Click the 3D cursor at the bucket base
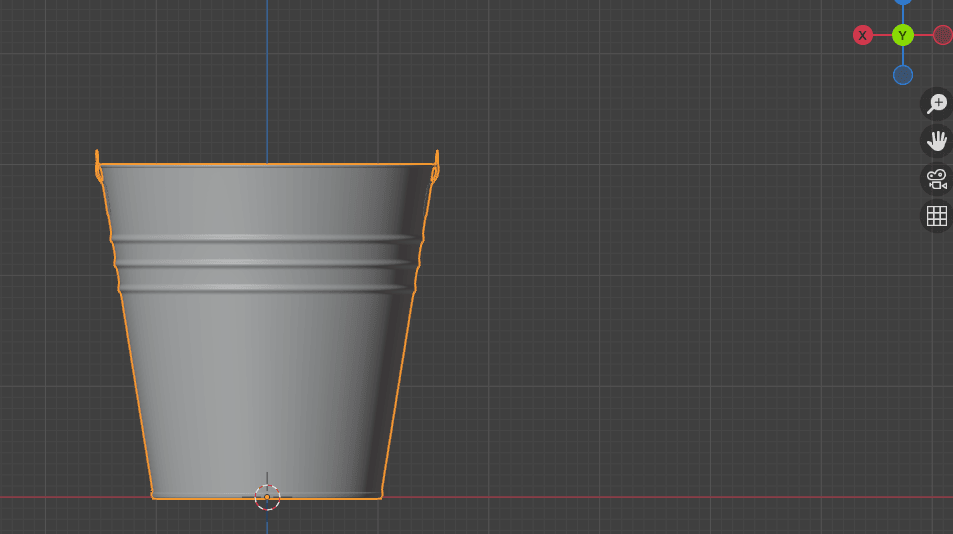Image resolution: width=953 pixels, height=534 pixels. click(x=267, y=497)
